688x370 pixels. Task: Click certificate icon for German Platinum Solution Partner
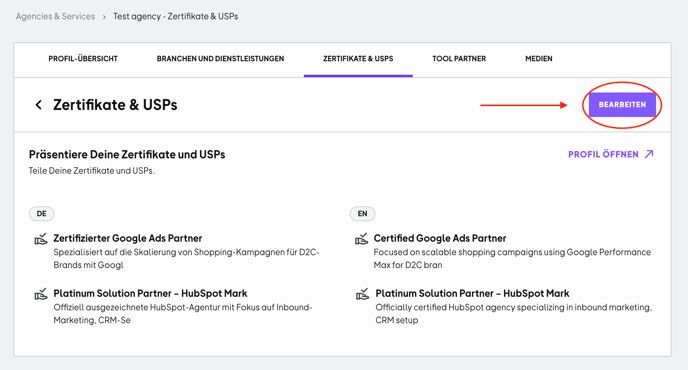point(41,294)
